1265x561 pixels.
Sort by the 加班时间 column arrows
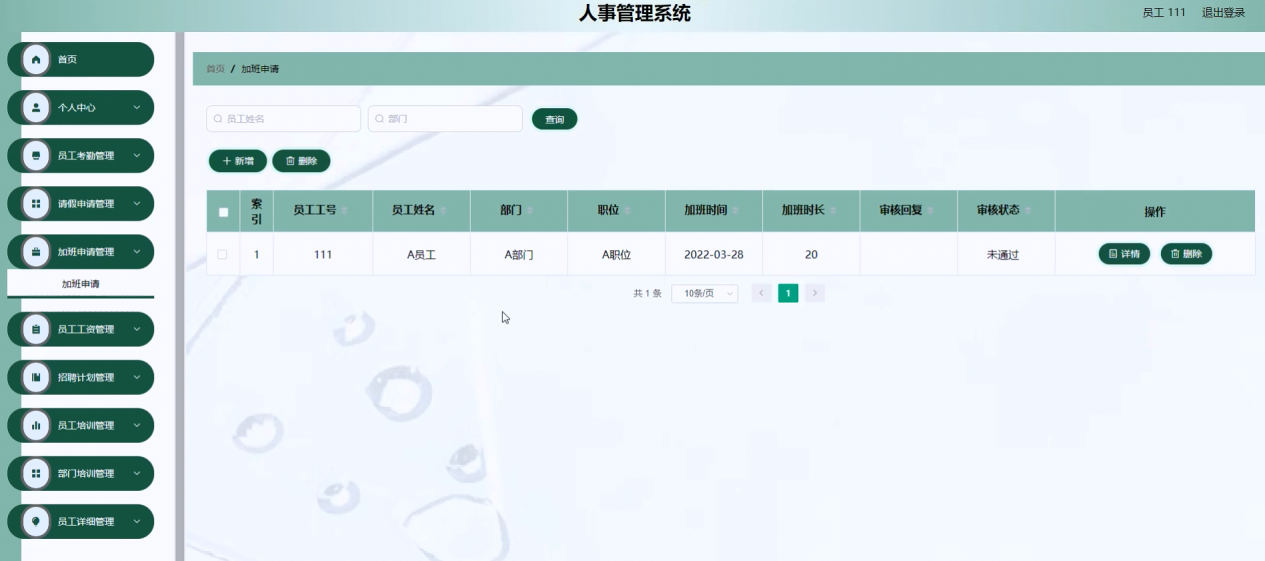tap(736, 211)
